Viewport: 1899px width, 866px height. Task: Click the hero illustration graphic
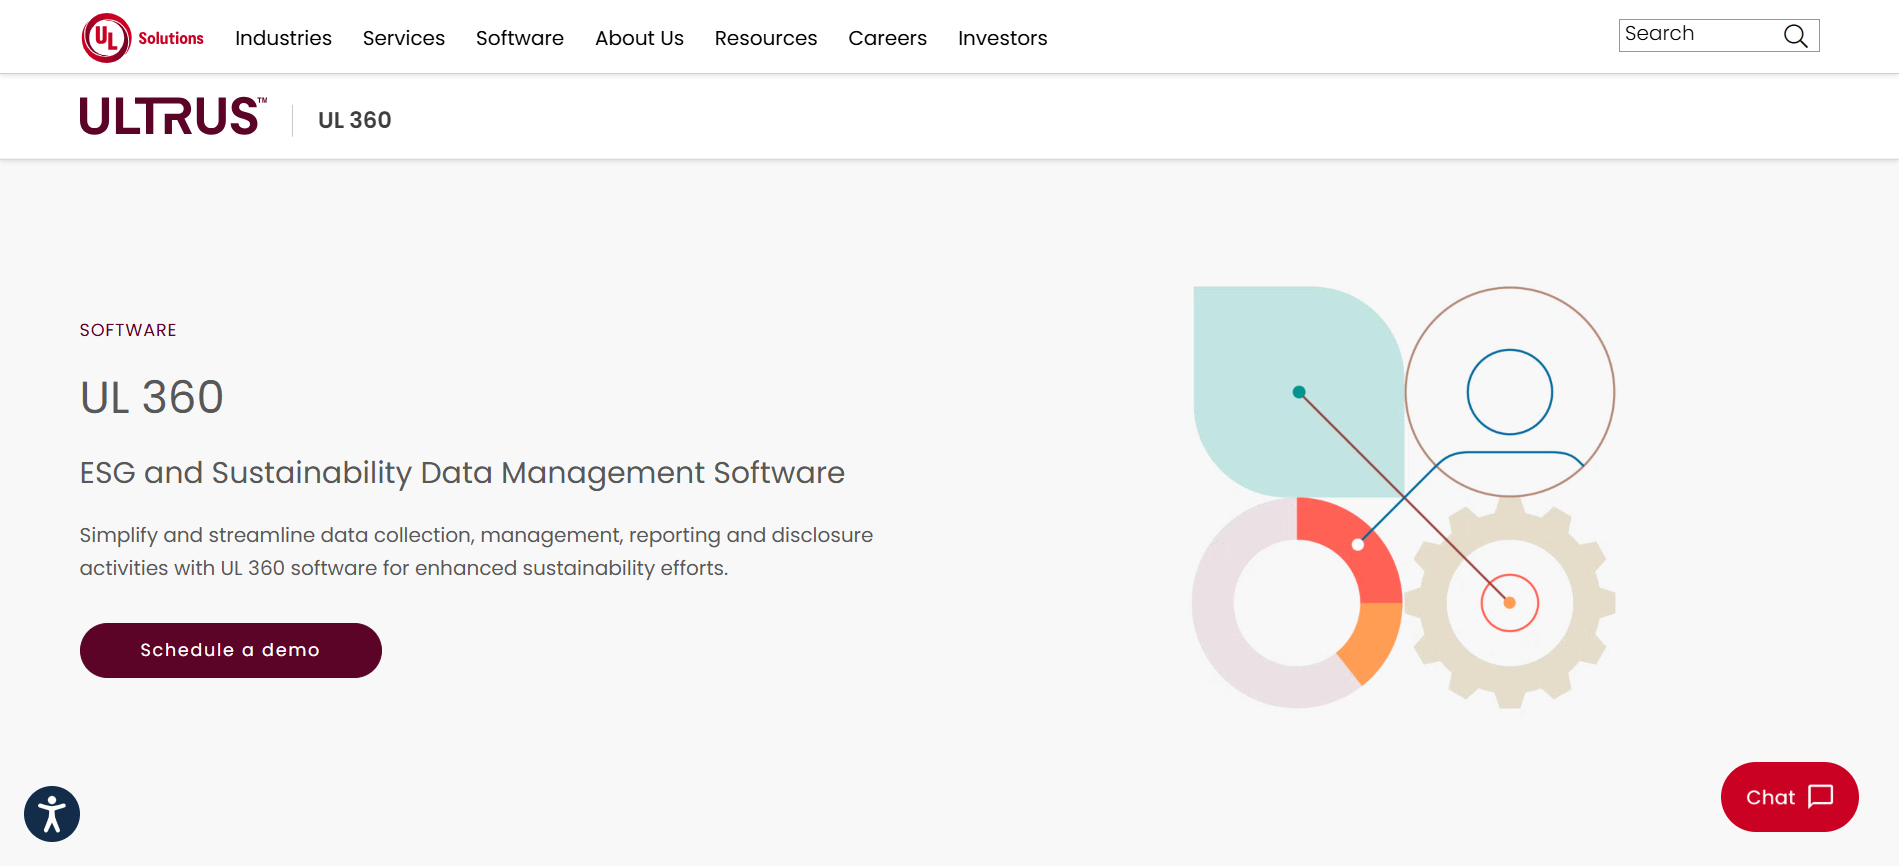click(x=1404, y=498)
